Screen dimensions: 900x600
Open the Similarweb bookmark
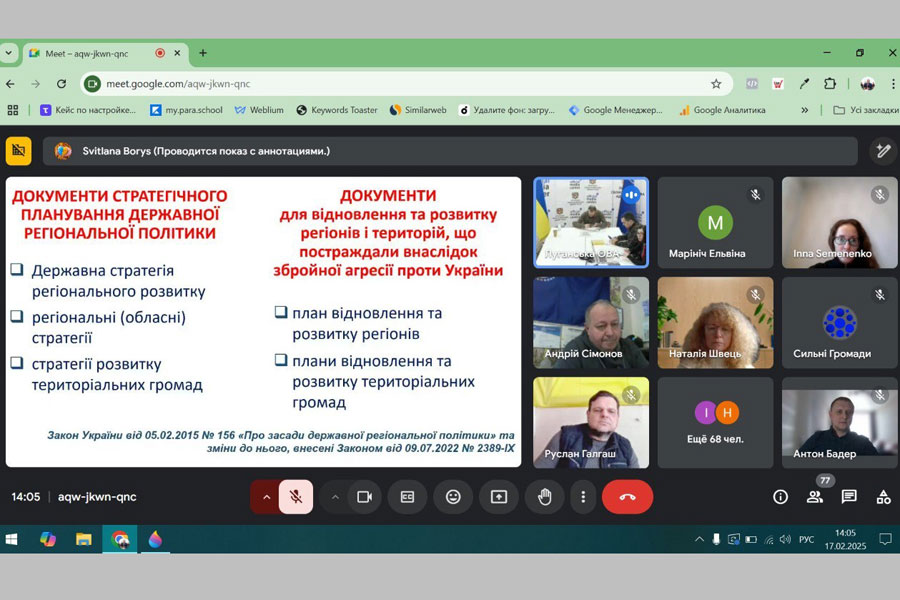pos(418,110)
